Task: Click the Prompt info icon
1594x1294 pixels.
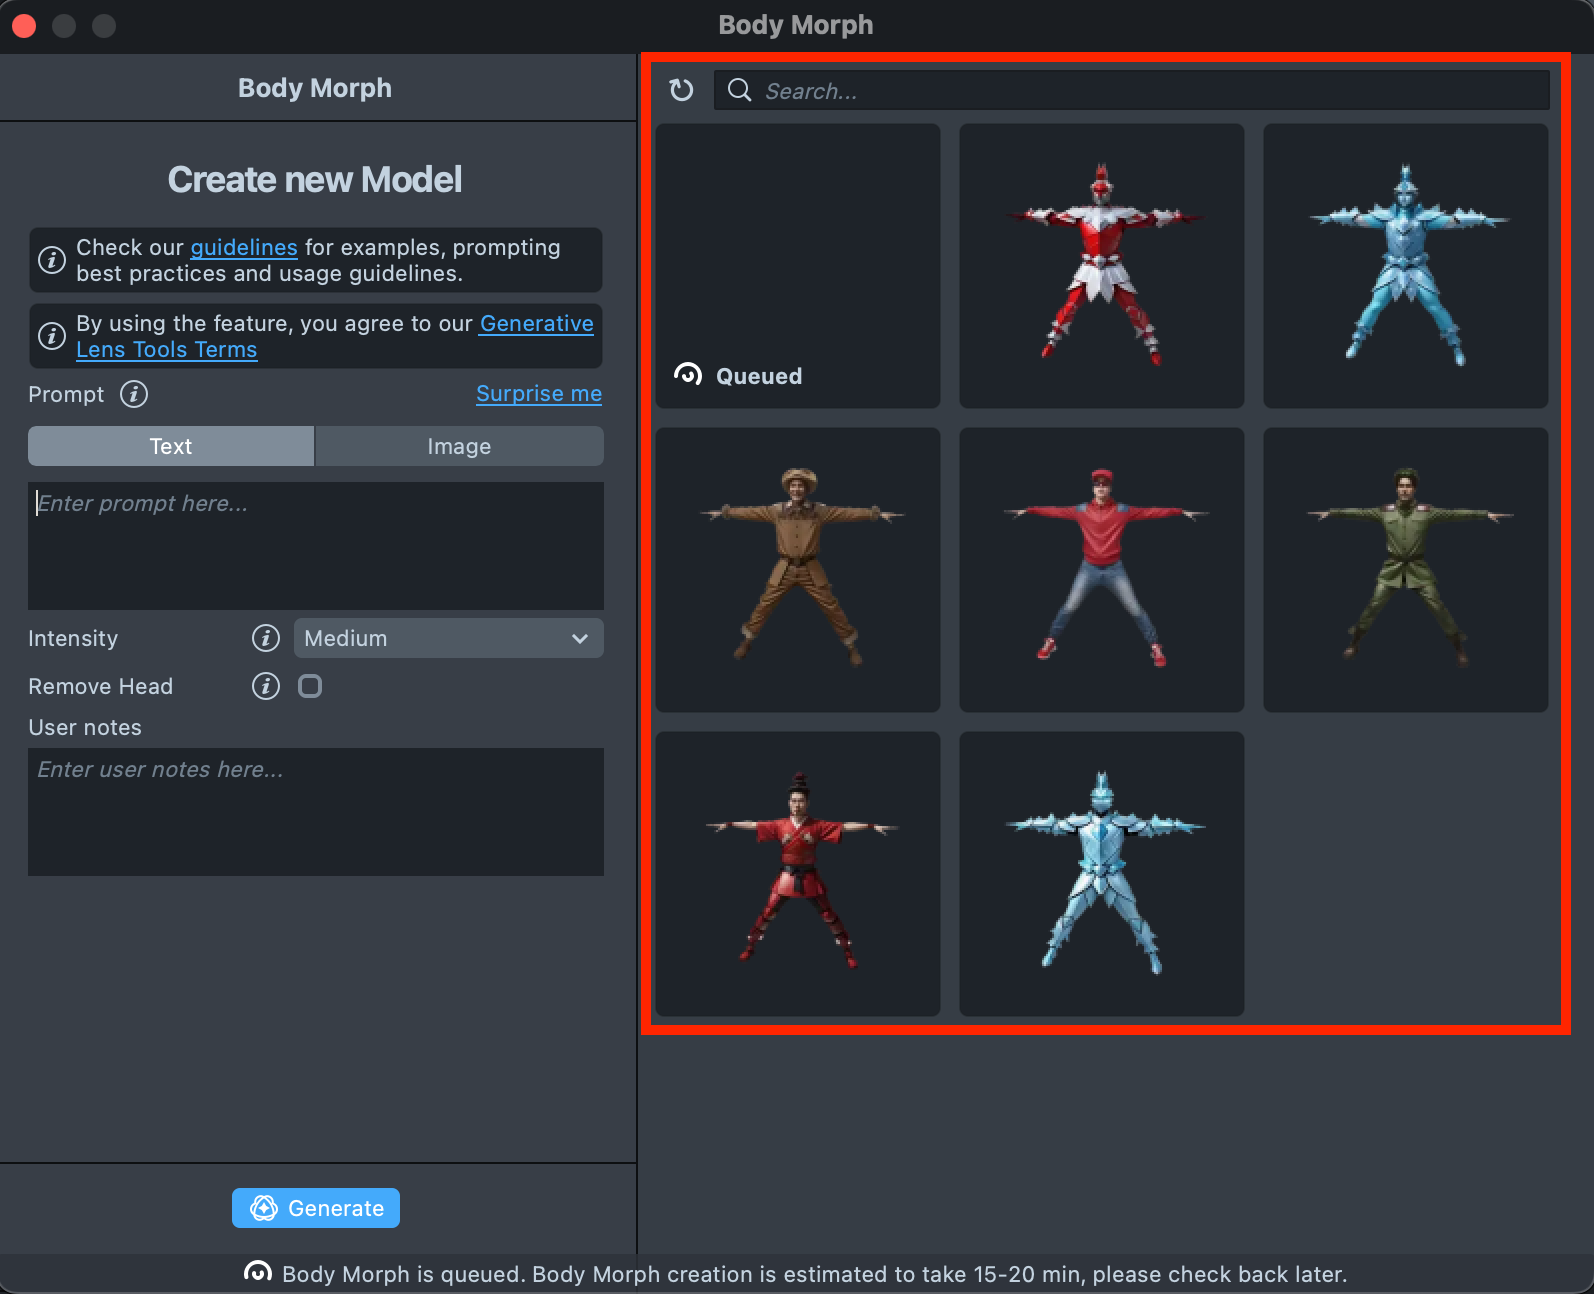Action: tap(134, 394)
